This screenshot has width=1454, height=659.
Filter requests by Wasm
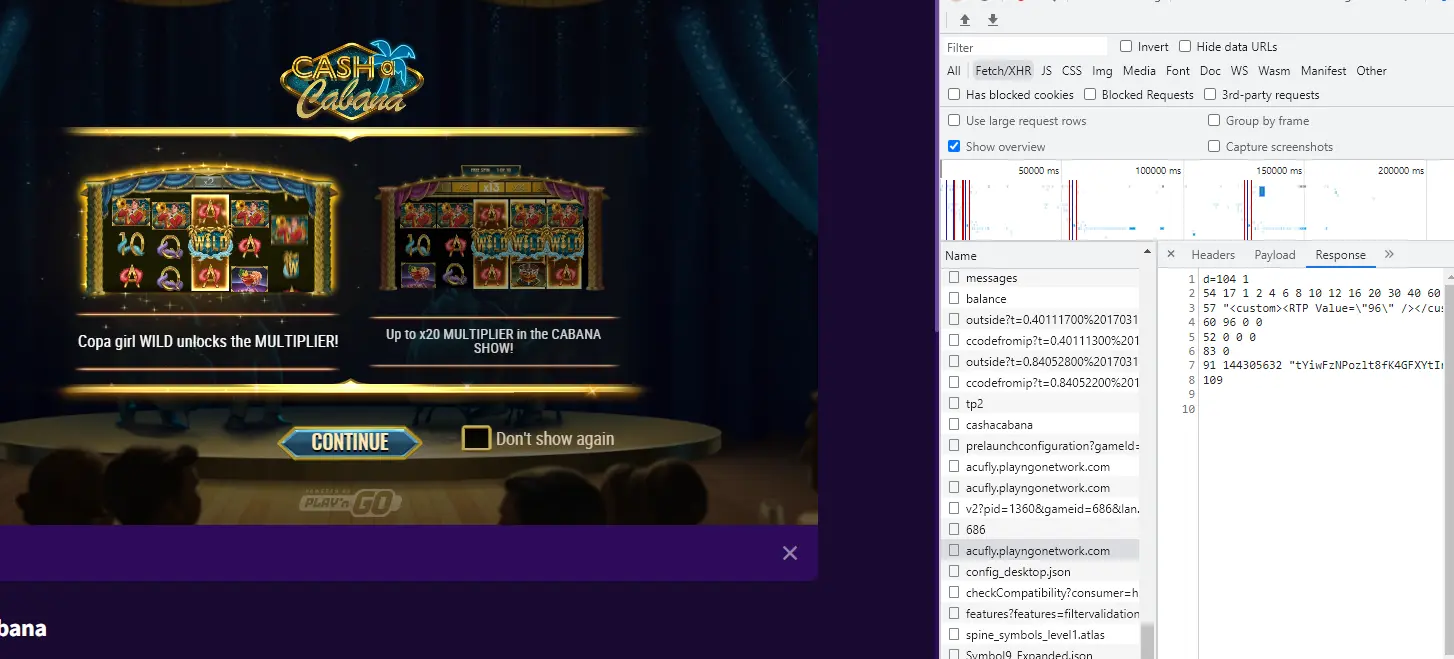coord(1274,71)
